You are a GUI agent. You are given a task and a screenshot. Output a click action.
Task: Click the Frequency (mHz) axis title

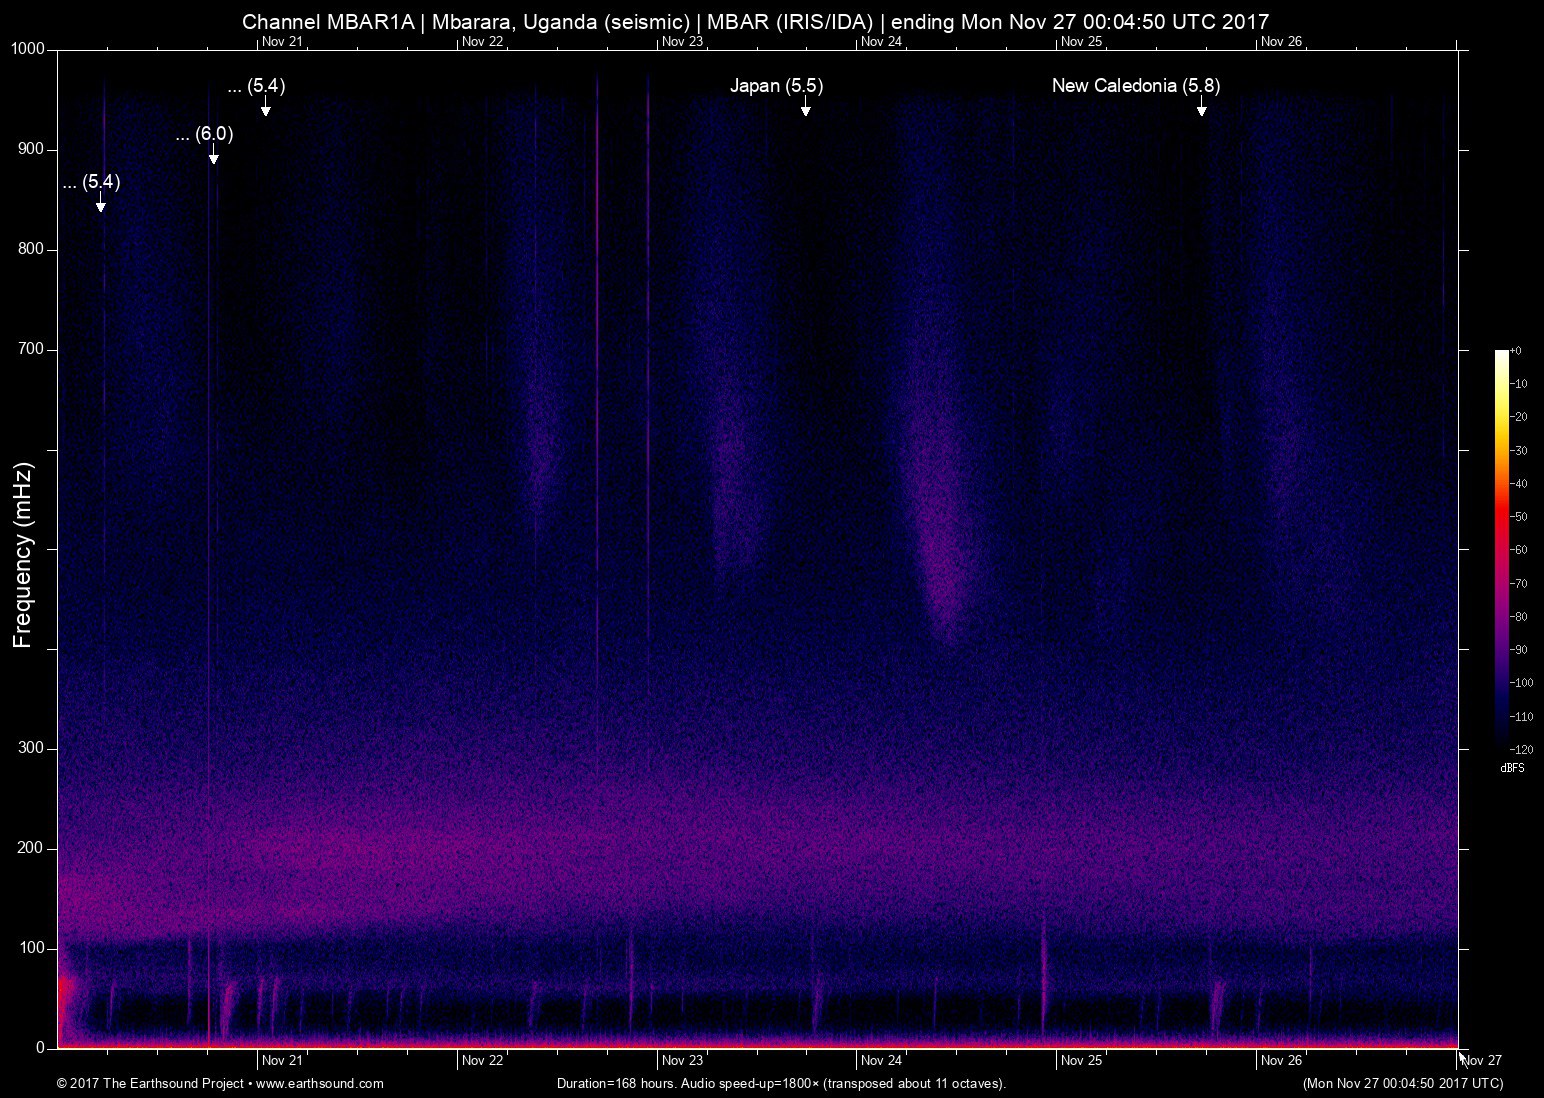tap(23, 555)
